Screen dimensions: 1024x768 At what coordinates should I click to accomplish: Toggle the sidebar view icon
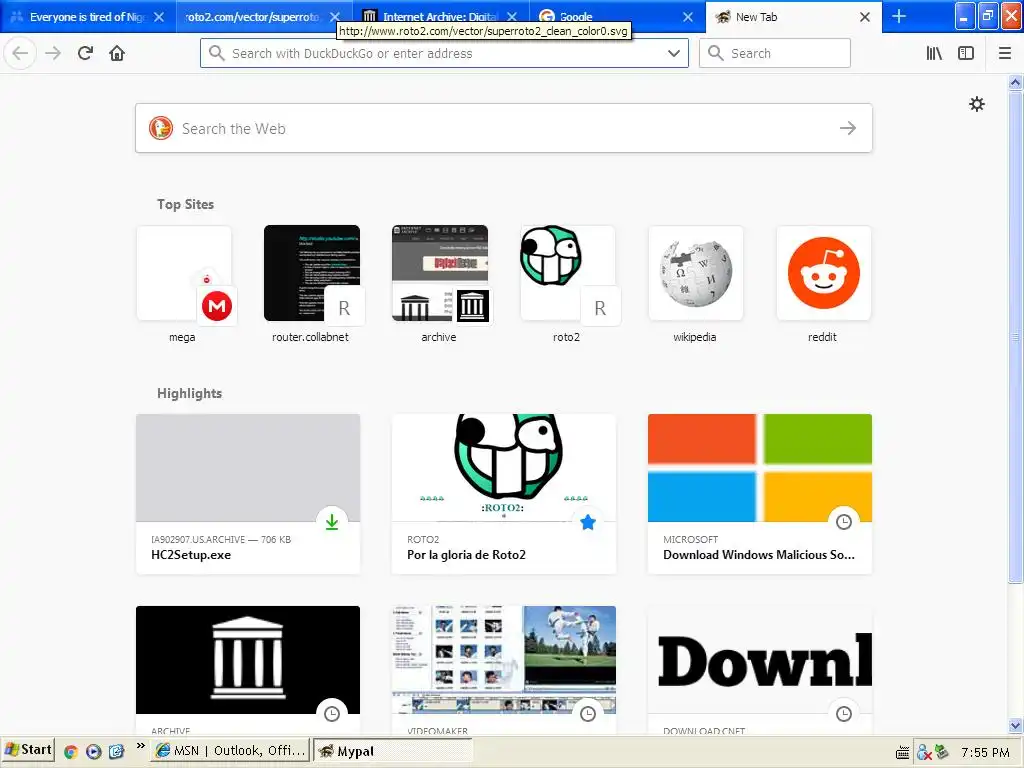[x=966, y=53]
